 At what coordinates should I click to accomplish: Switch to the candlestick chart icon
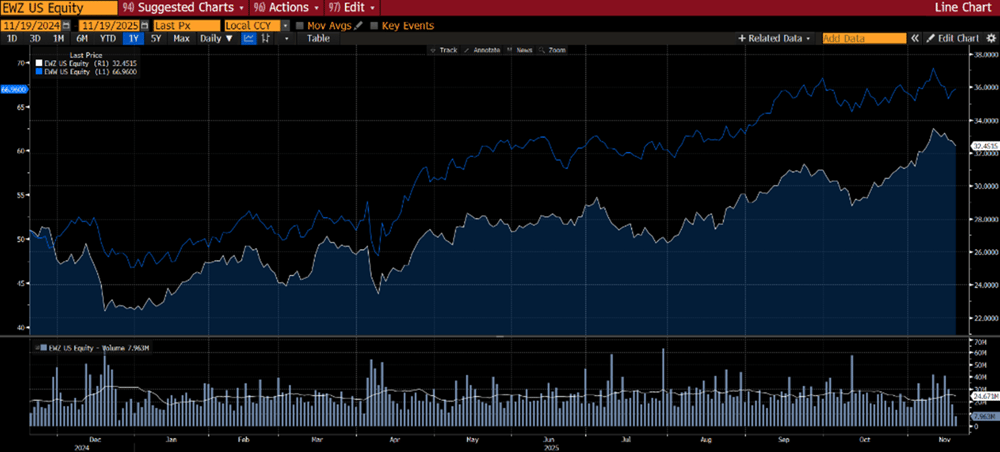click(x=266, y=38)
